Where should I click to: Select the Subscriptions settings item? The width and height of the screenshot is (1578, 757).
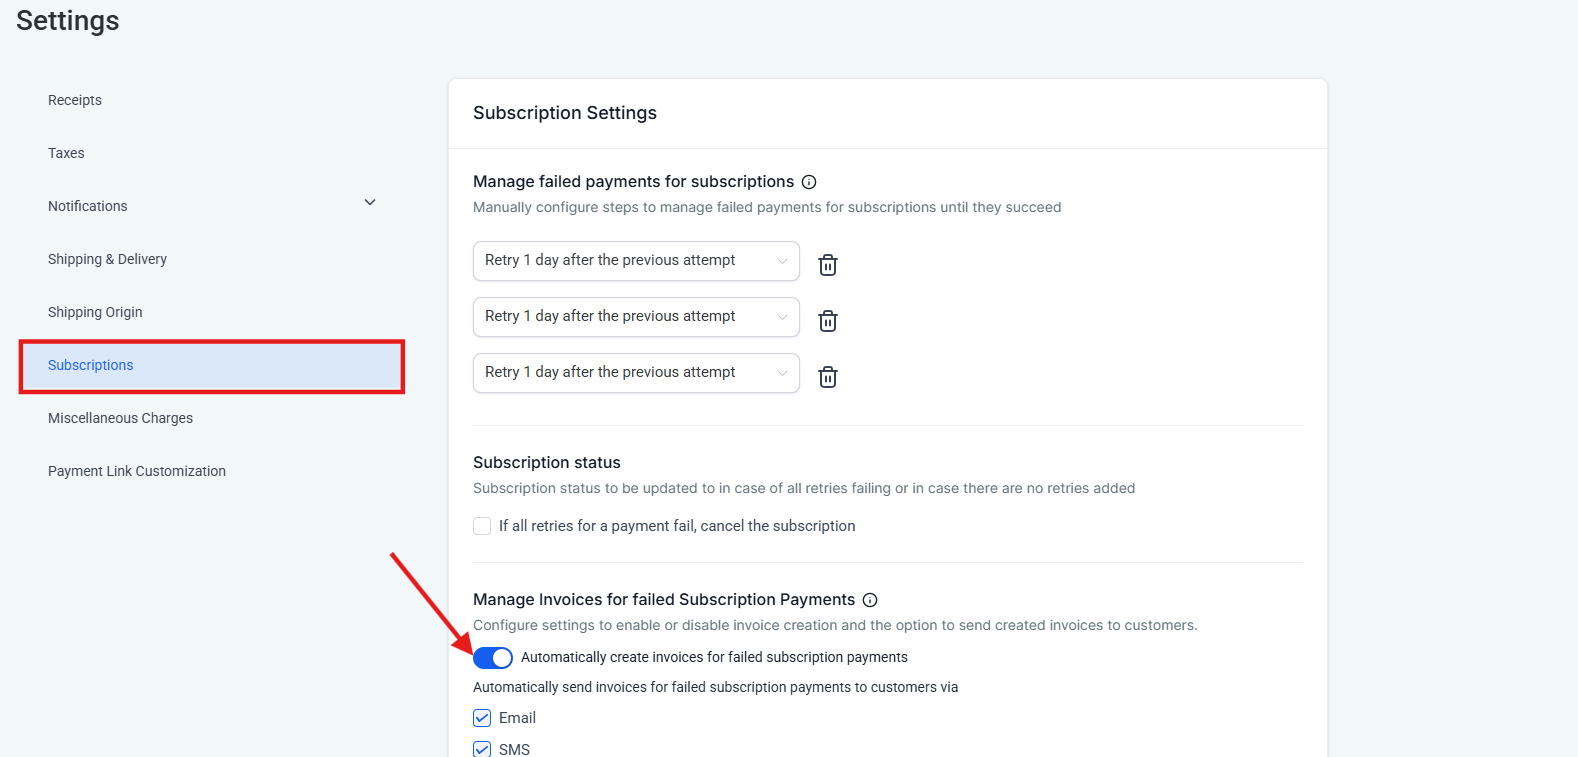click(x=91, y=365)
